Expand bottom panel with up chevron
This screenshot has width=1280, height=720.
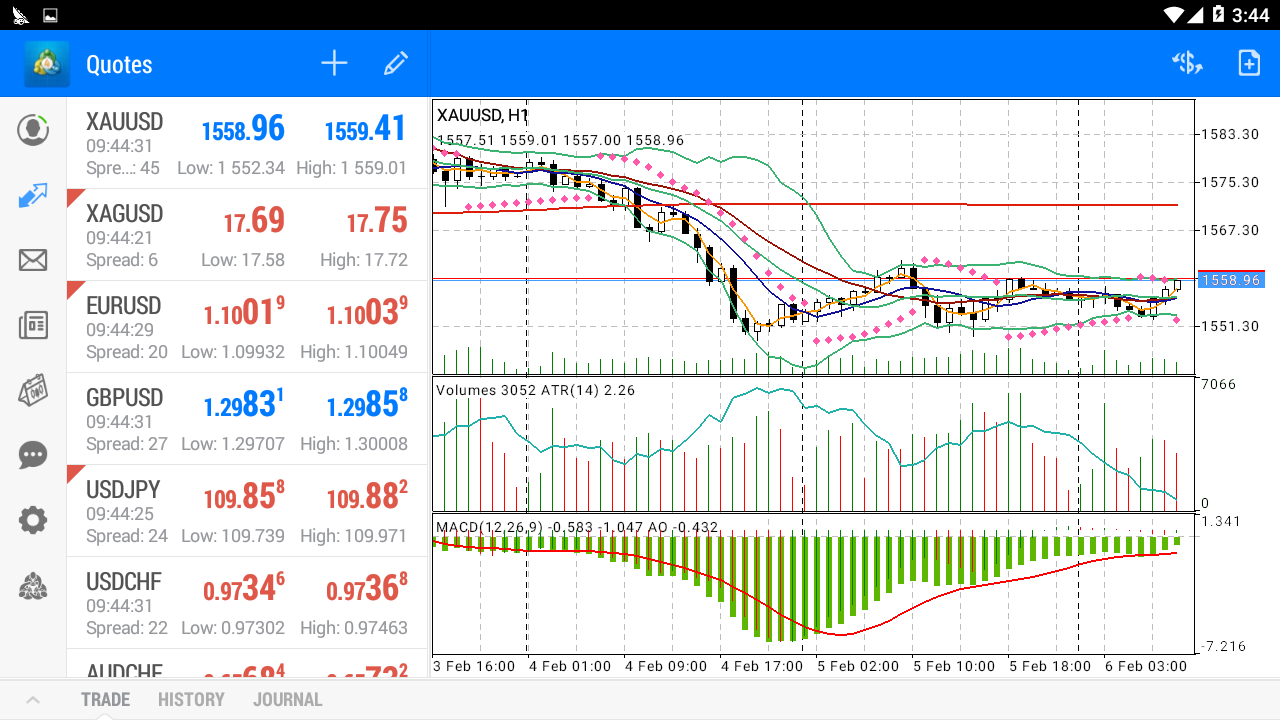coord(32,700)
